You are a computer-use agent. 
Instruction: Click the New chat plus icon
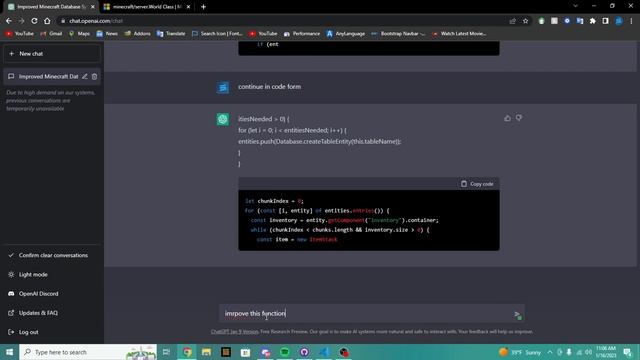tap(11, 53)
